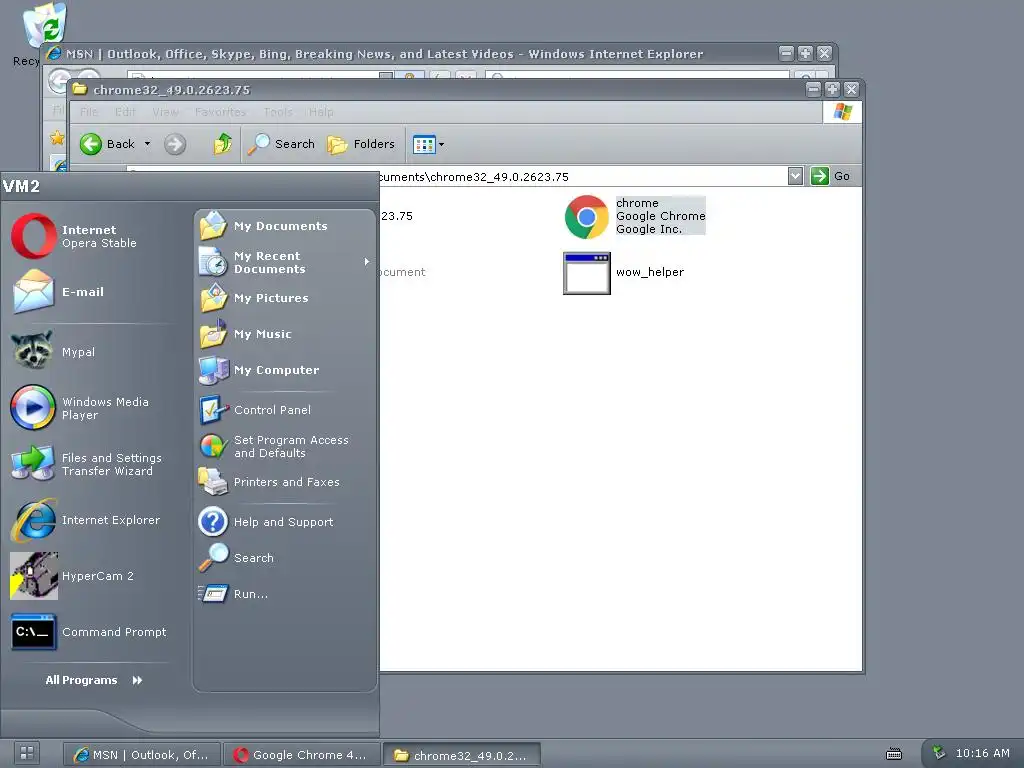Expand My Recent Documents submenu

(285, 262)
